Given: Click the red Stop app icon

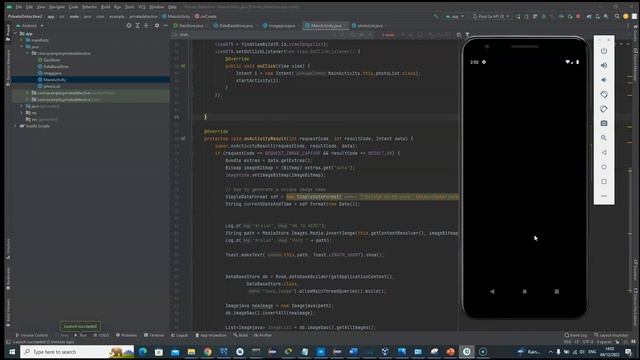Looking at the screenshot, I should pyautogui.click(x=578, y=16).
